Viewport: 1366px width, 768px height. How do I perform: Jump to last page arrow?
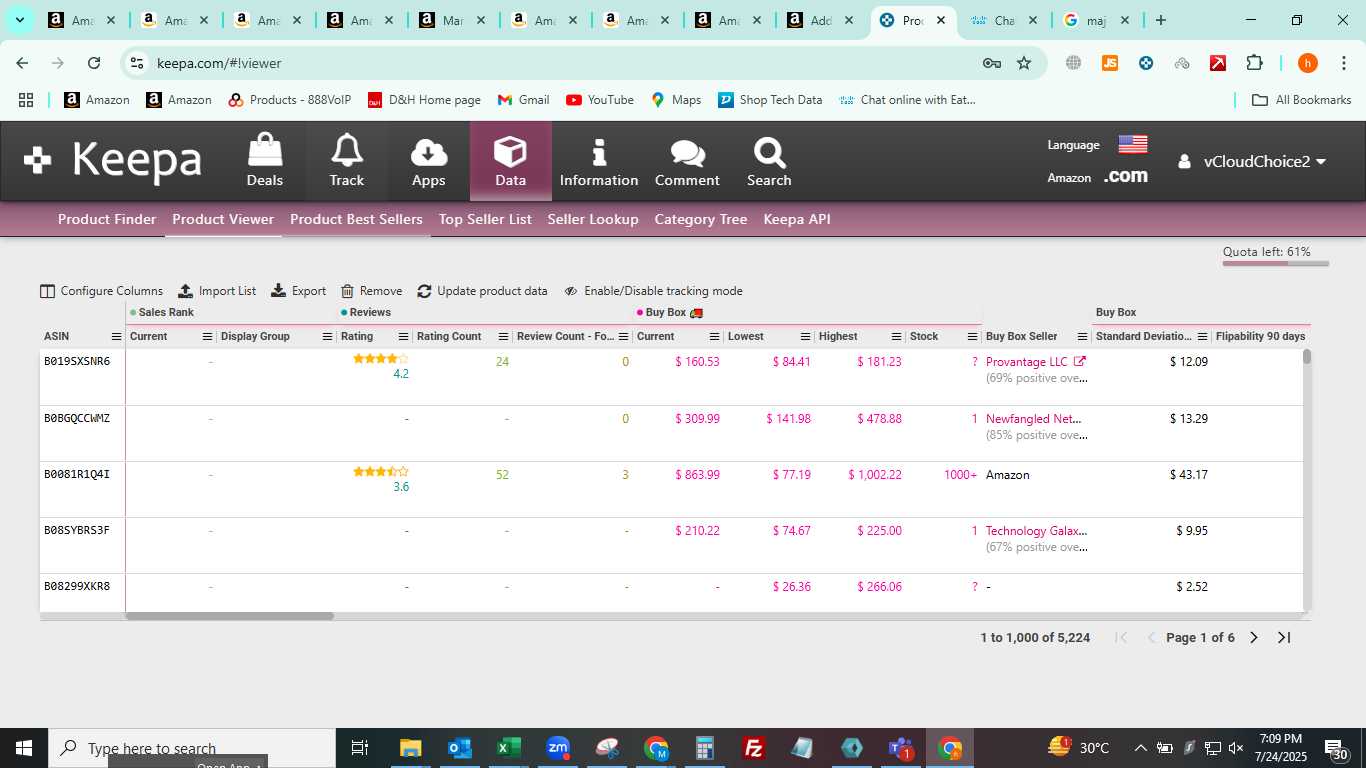[x=1285, y=638]
